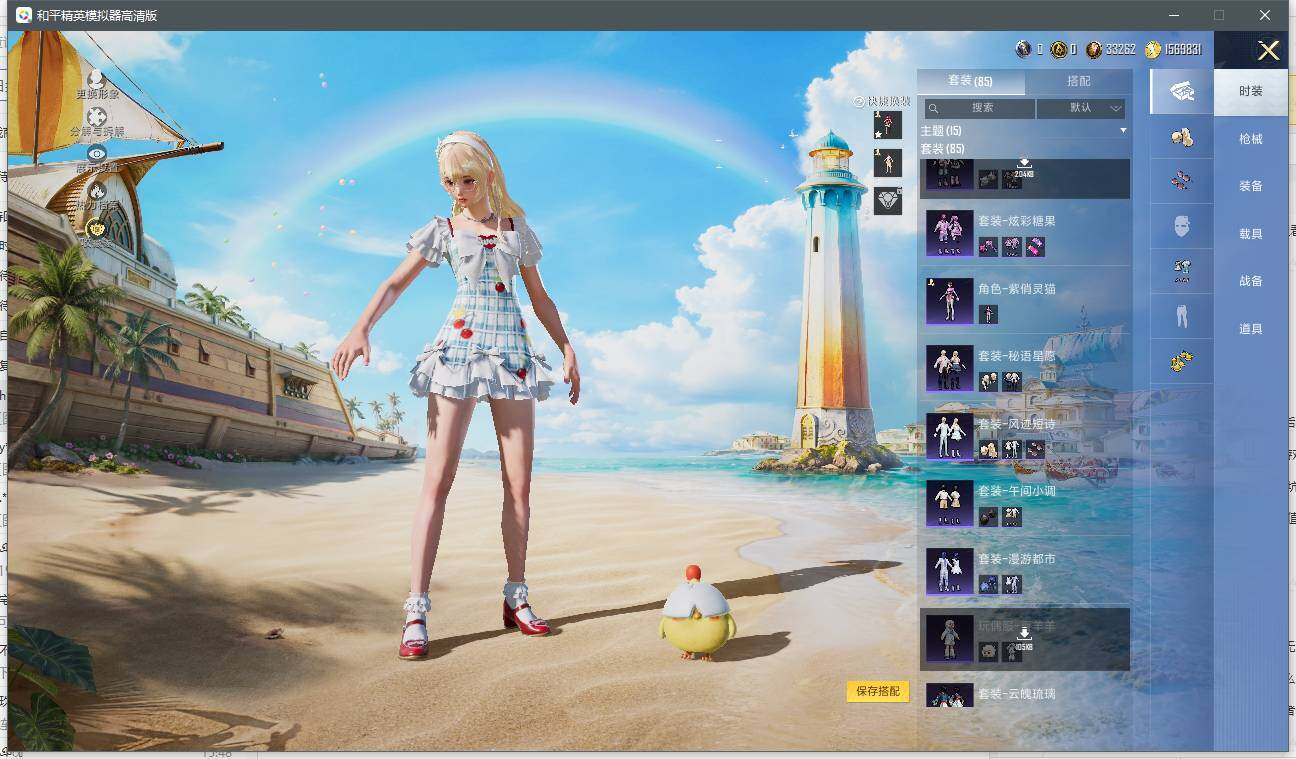Screen dimensions: 1296x759
Task: Select first item icon under 秘语星愿
Action: tap(988, 381)
